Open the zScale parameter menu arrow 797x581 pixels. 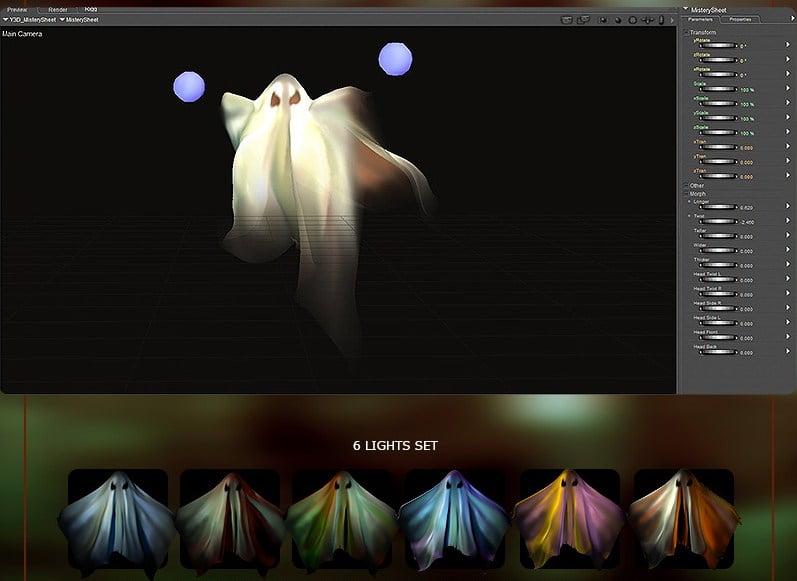click(788, 132)
